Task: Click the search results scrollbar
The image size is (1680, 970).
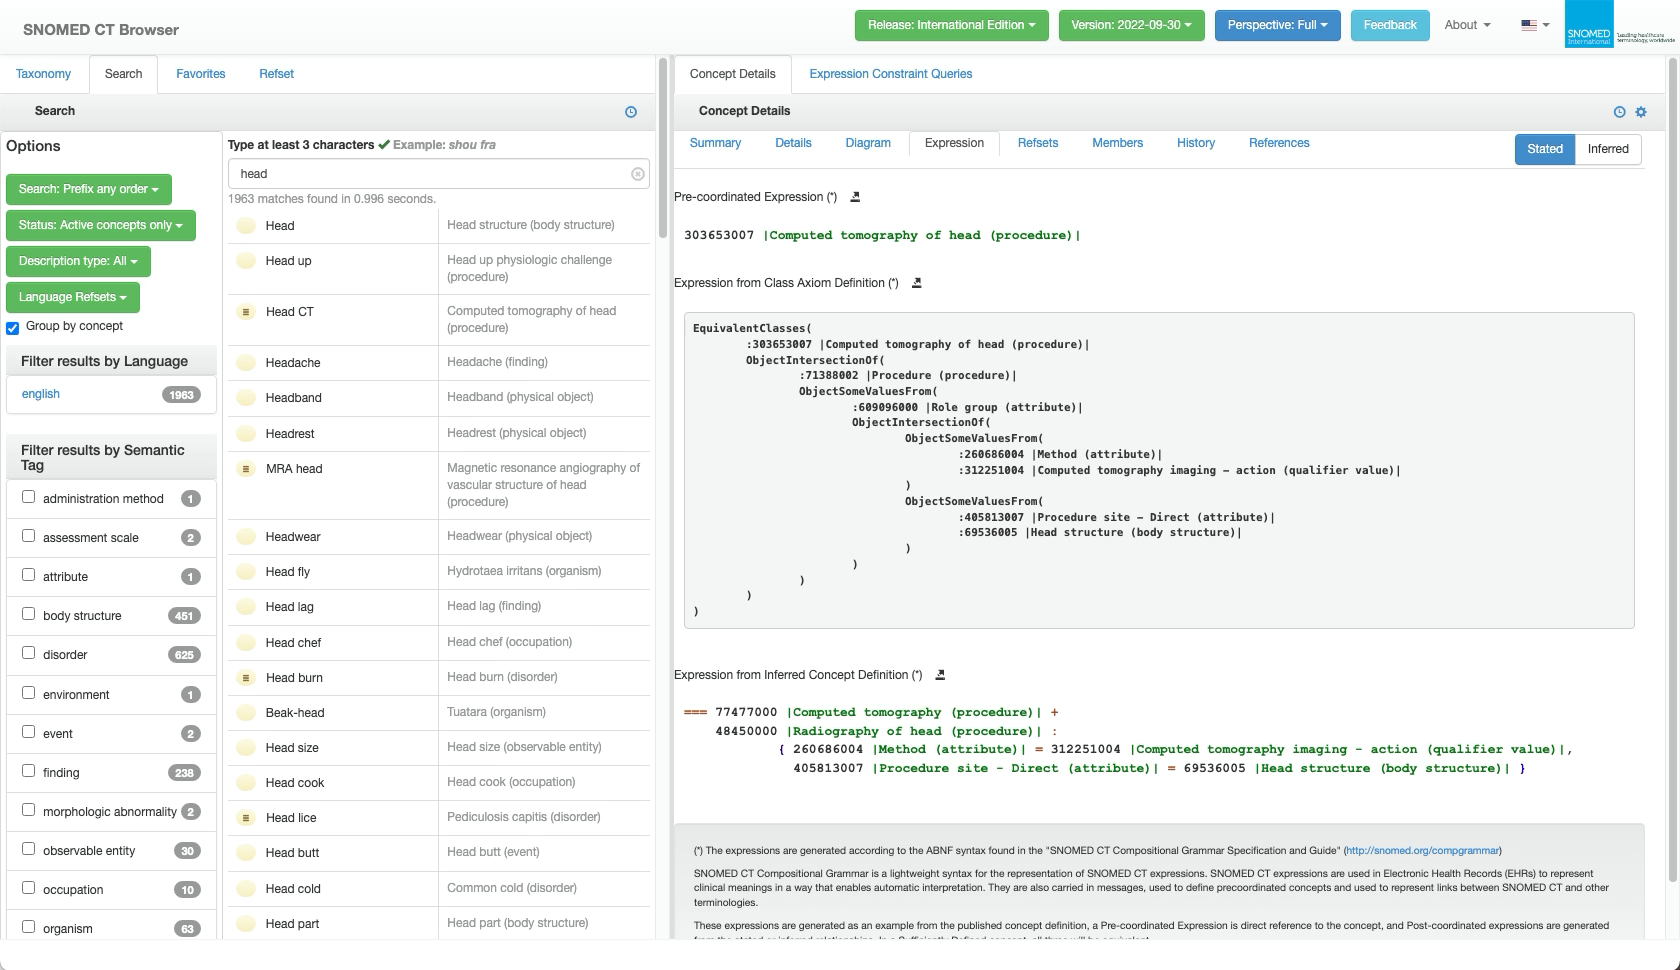Action: [x=662, y=150]
